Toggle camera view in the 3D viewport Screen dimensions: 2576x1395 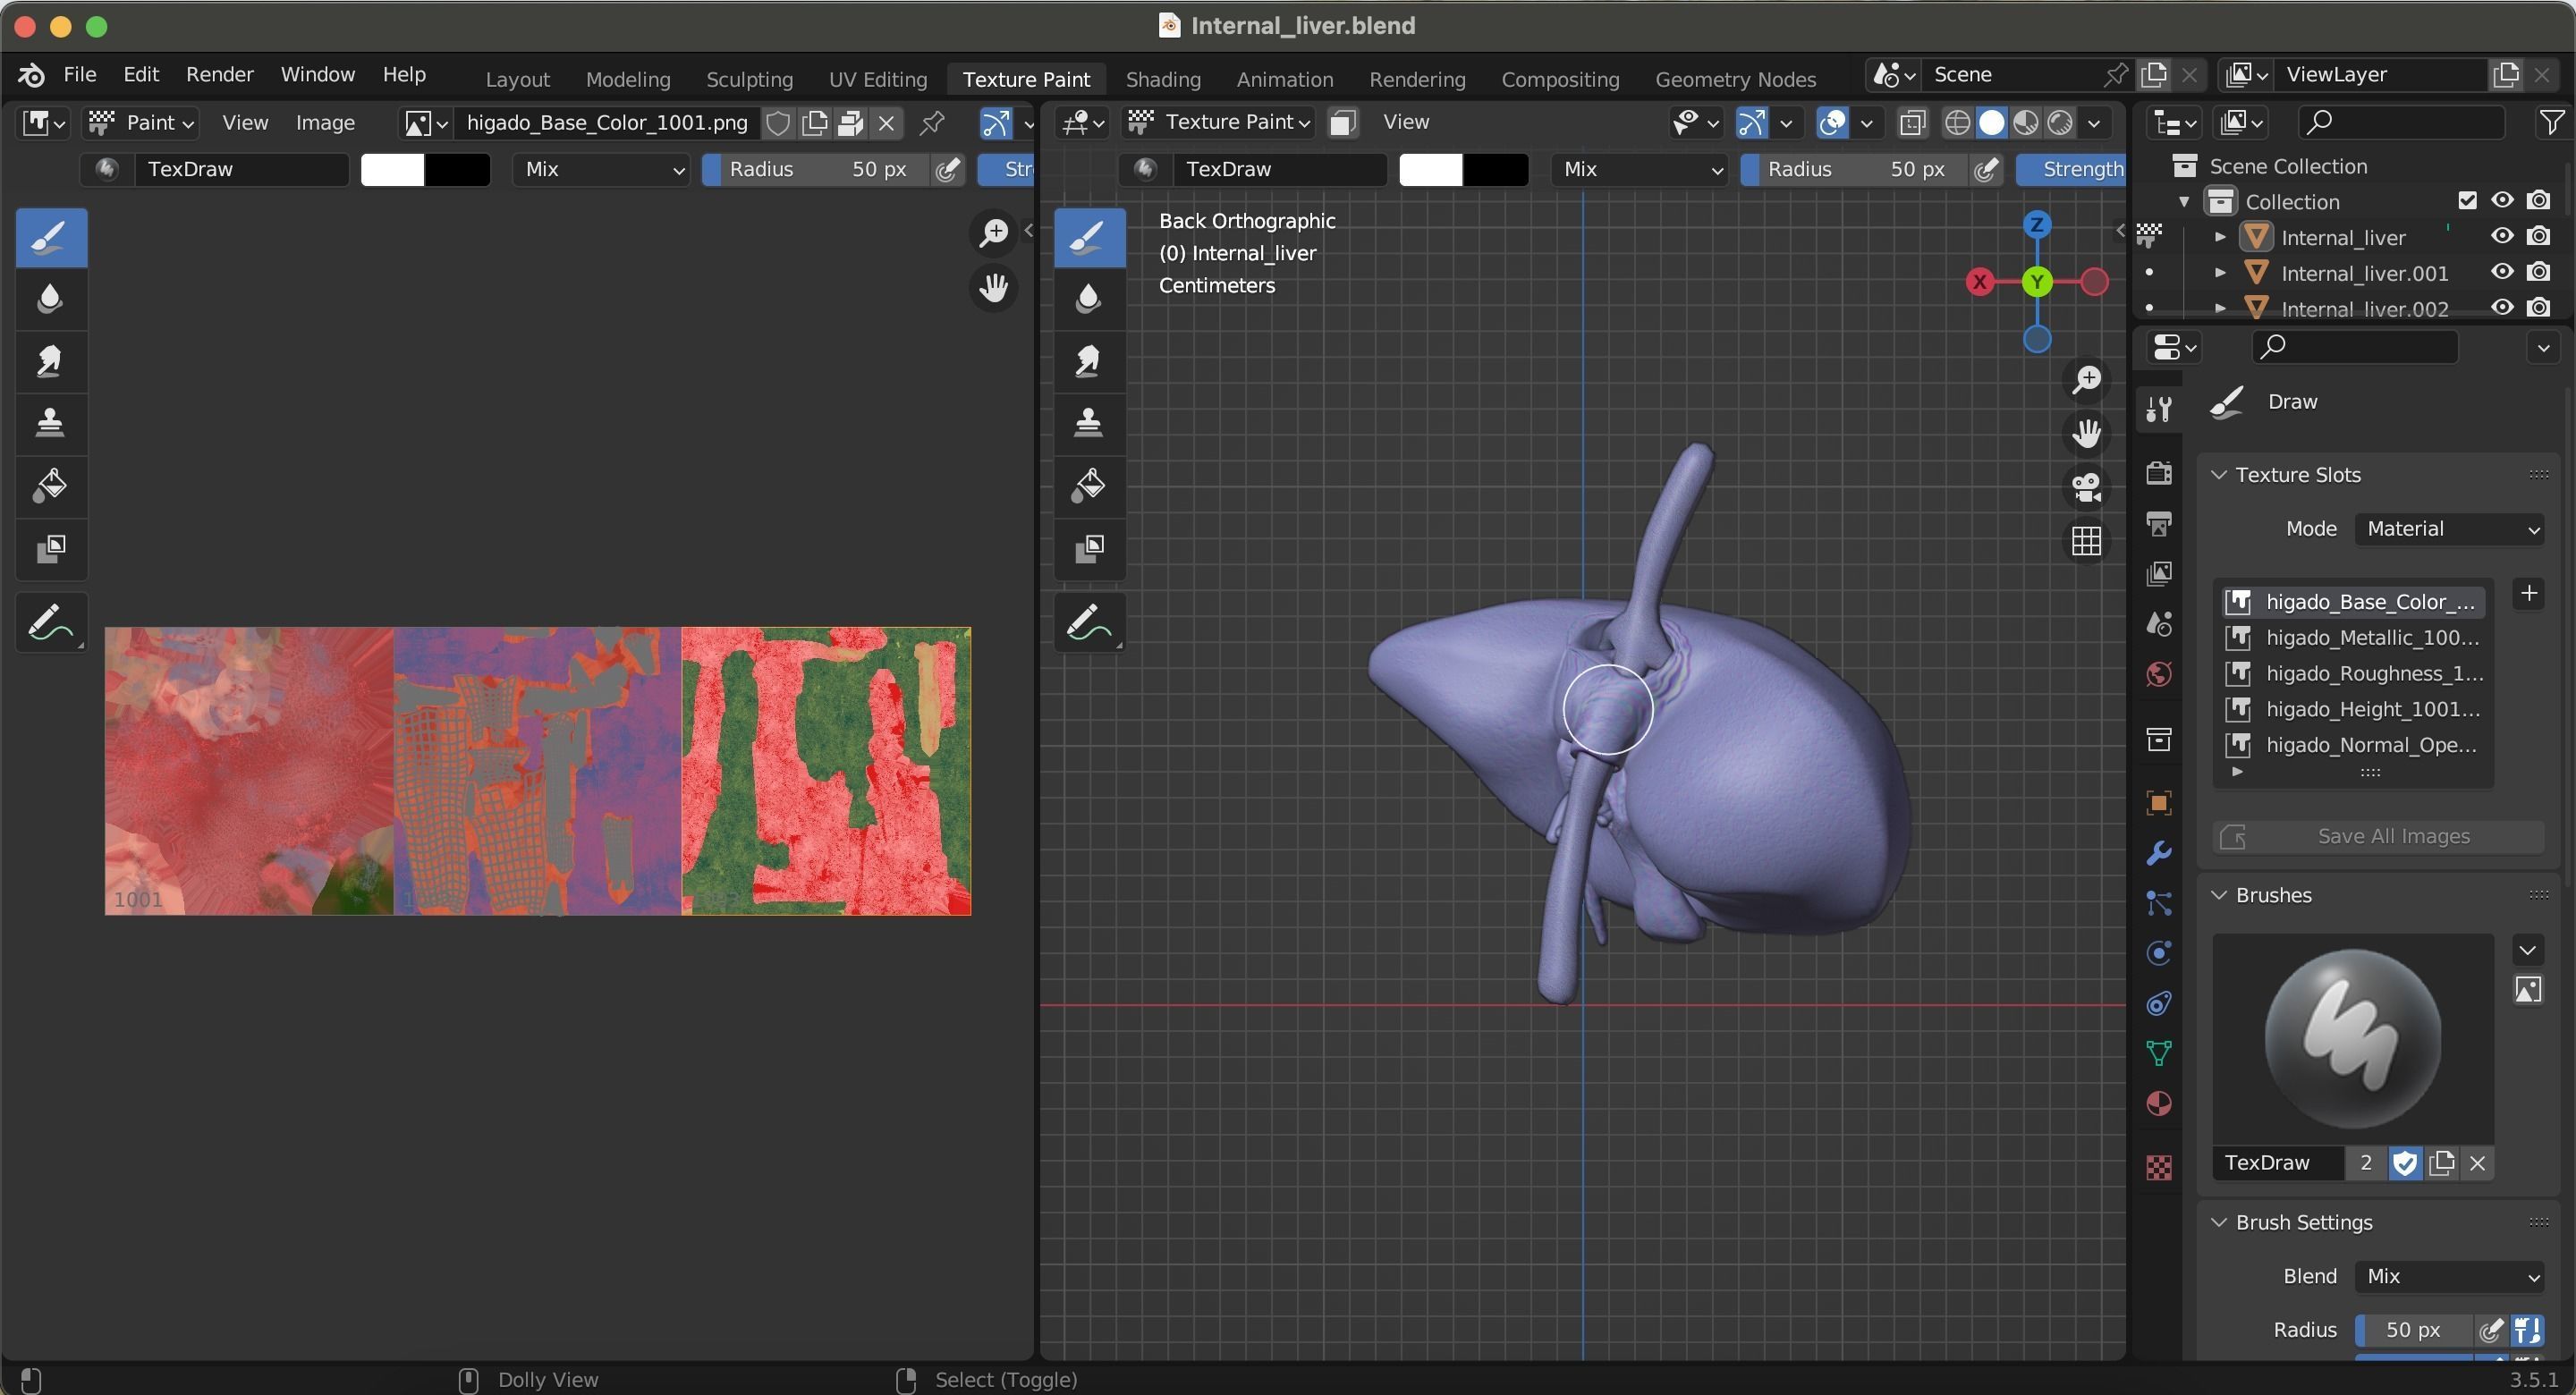pyautogui.click(x=2087, y=487)
